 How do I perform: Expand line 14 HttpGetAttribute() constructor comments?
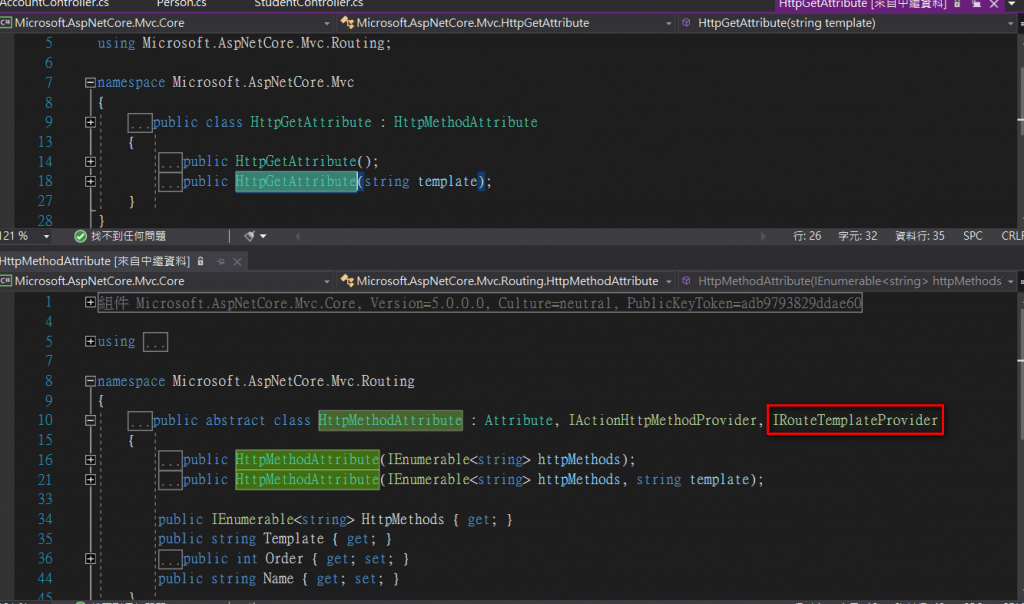coord(90,161)
